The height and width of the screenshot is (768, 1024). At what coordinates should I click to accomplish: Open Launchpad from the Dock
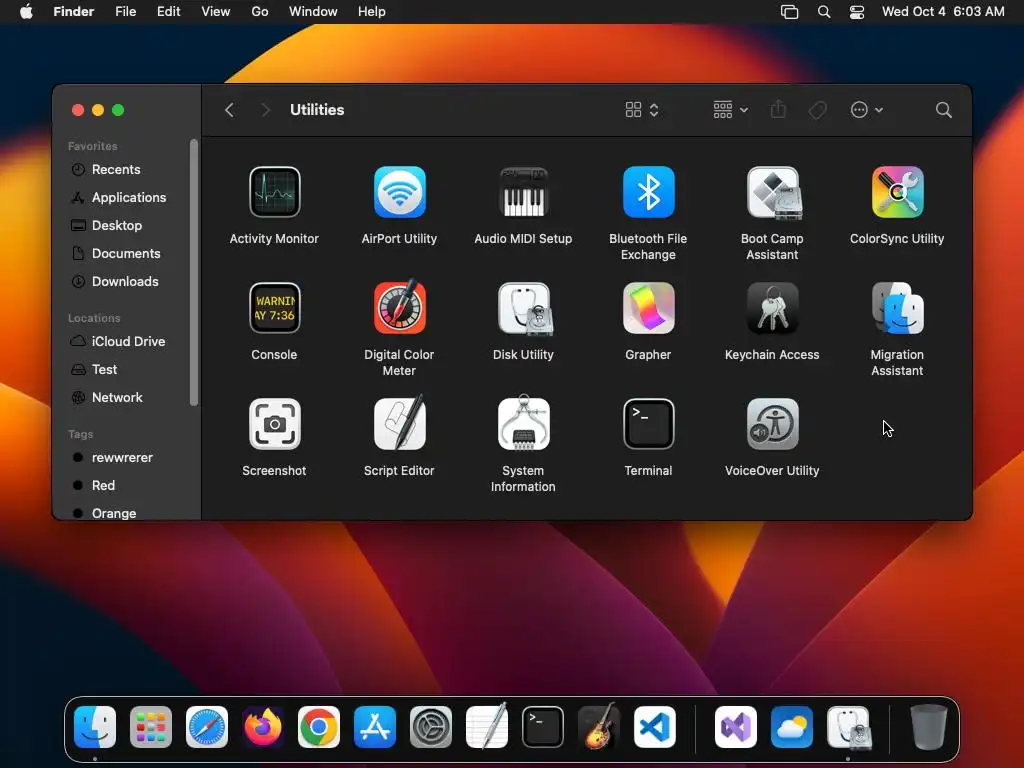[x=151, y=727]
